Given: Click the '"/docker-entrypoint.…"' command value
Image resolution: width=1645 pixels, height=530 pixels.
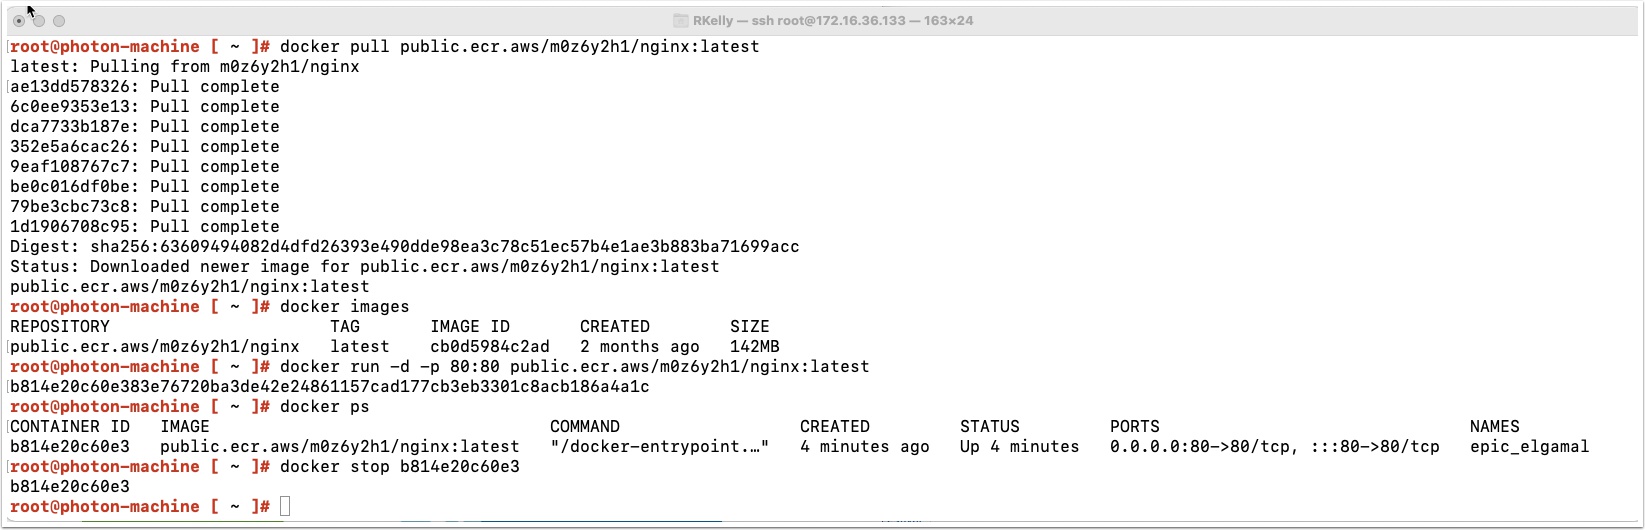Looking at the screenshot, I should 660,447.
